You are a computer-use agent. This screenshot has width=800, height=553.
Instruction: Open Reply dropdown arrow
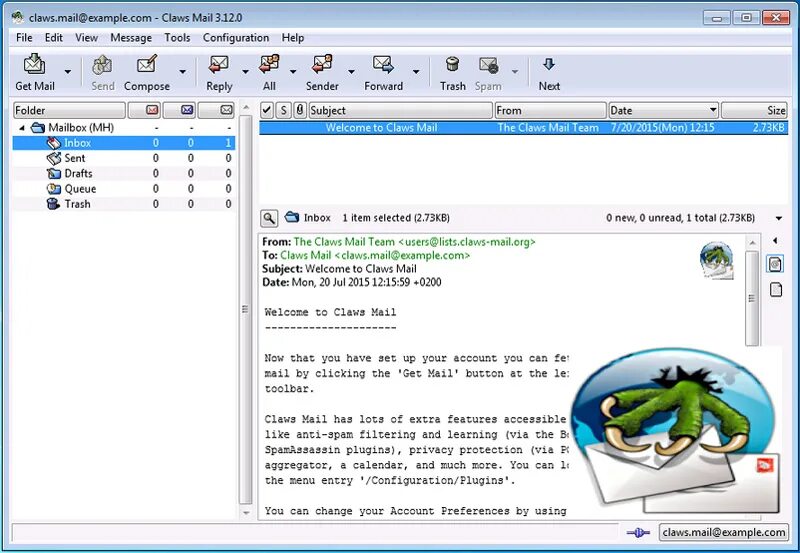(245, 72)
